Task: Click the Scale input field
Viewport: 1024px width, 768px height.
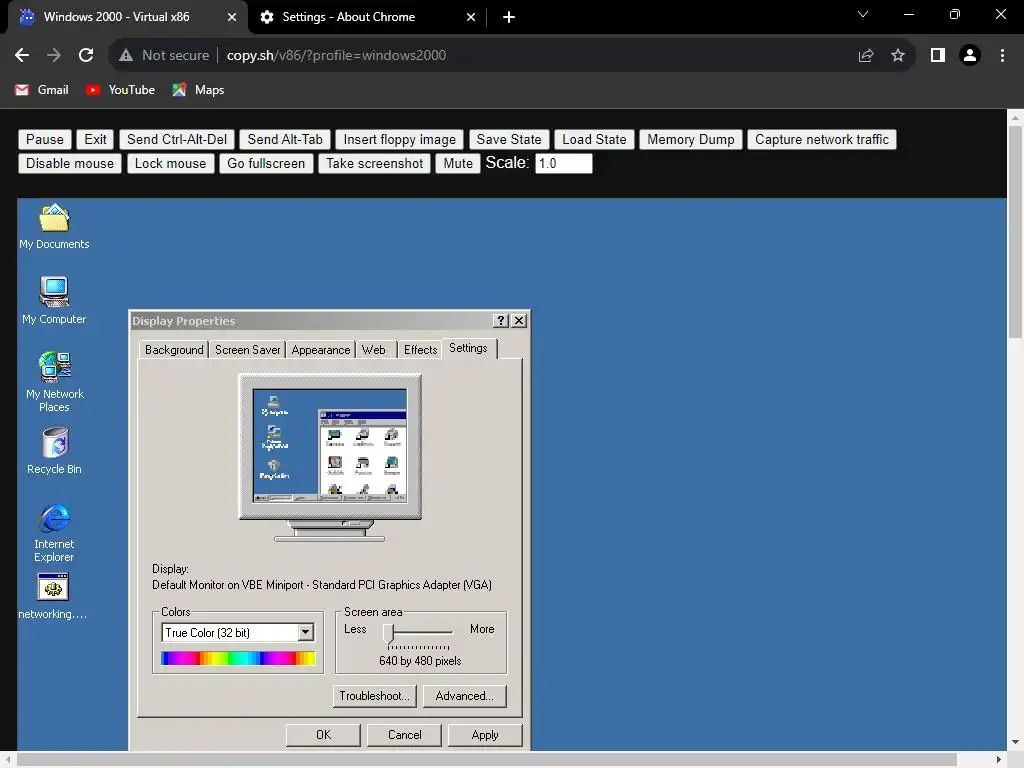Action: coord(564,163)
